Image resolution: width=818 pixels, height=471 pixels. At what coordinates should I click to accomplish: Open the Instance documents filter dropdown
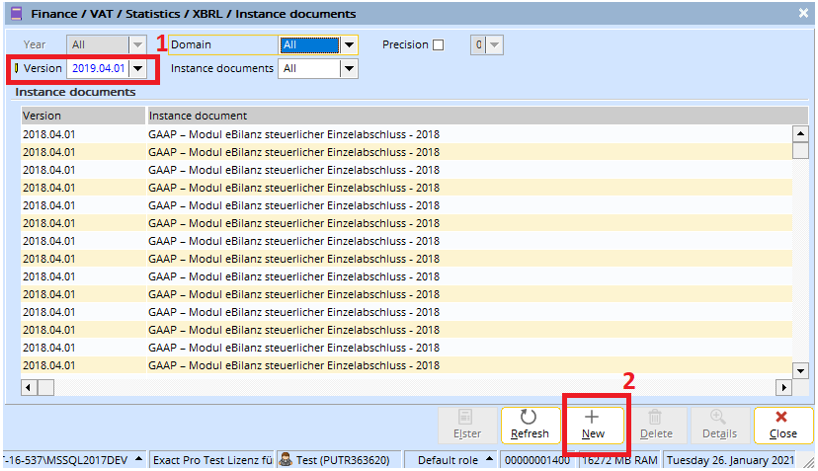348,69
